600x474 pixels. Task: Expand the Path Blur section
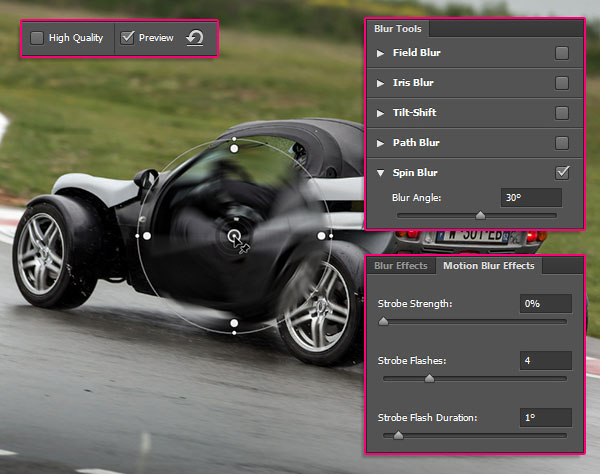[x=380, y=143]
